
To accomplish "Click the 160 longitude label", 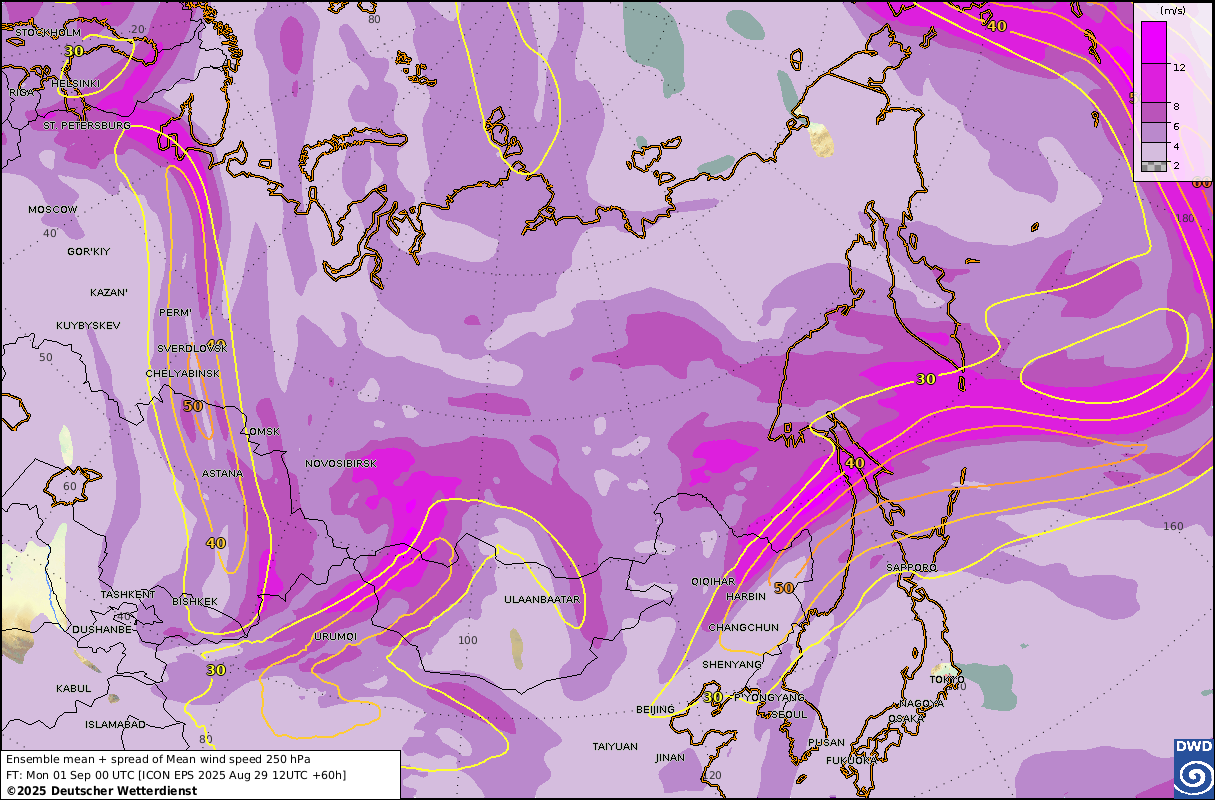I will [1172, 526].
